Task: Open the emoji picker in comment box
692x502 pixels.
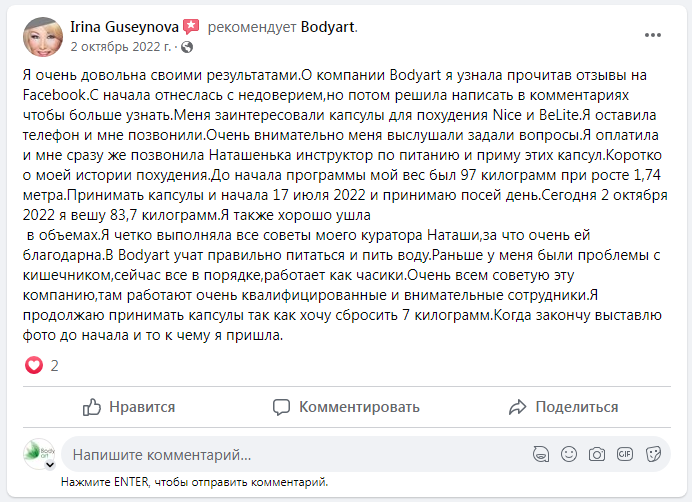Action: [569, 454]
